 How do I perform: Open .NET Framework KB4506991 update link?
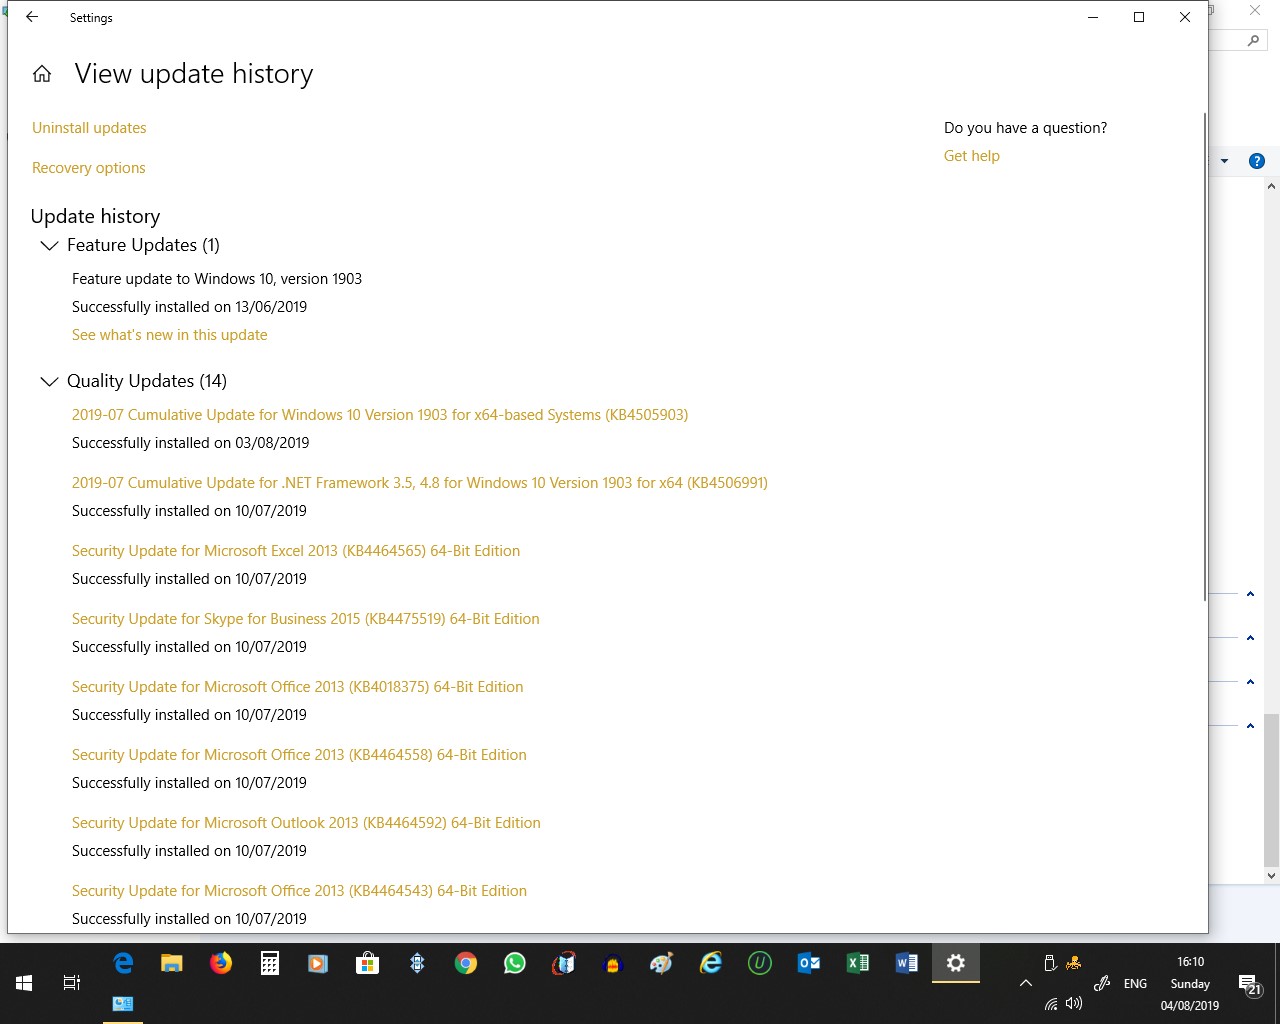(x=420, y=483)
